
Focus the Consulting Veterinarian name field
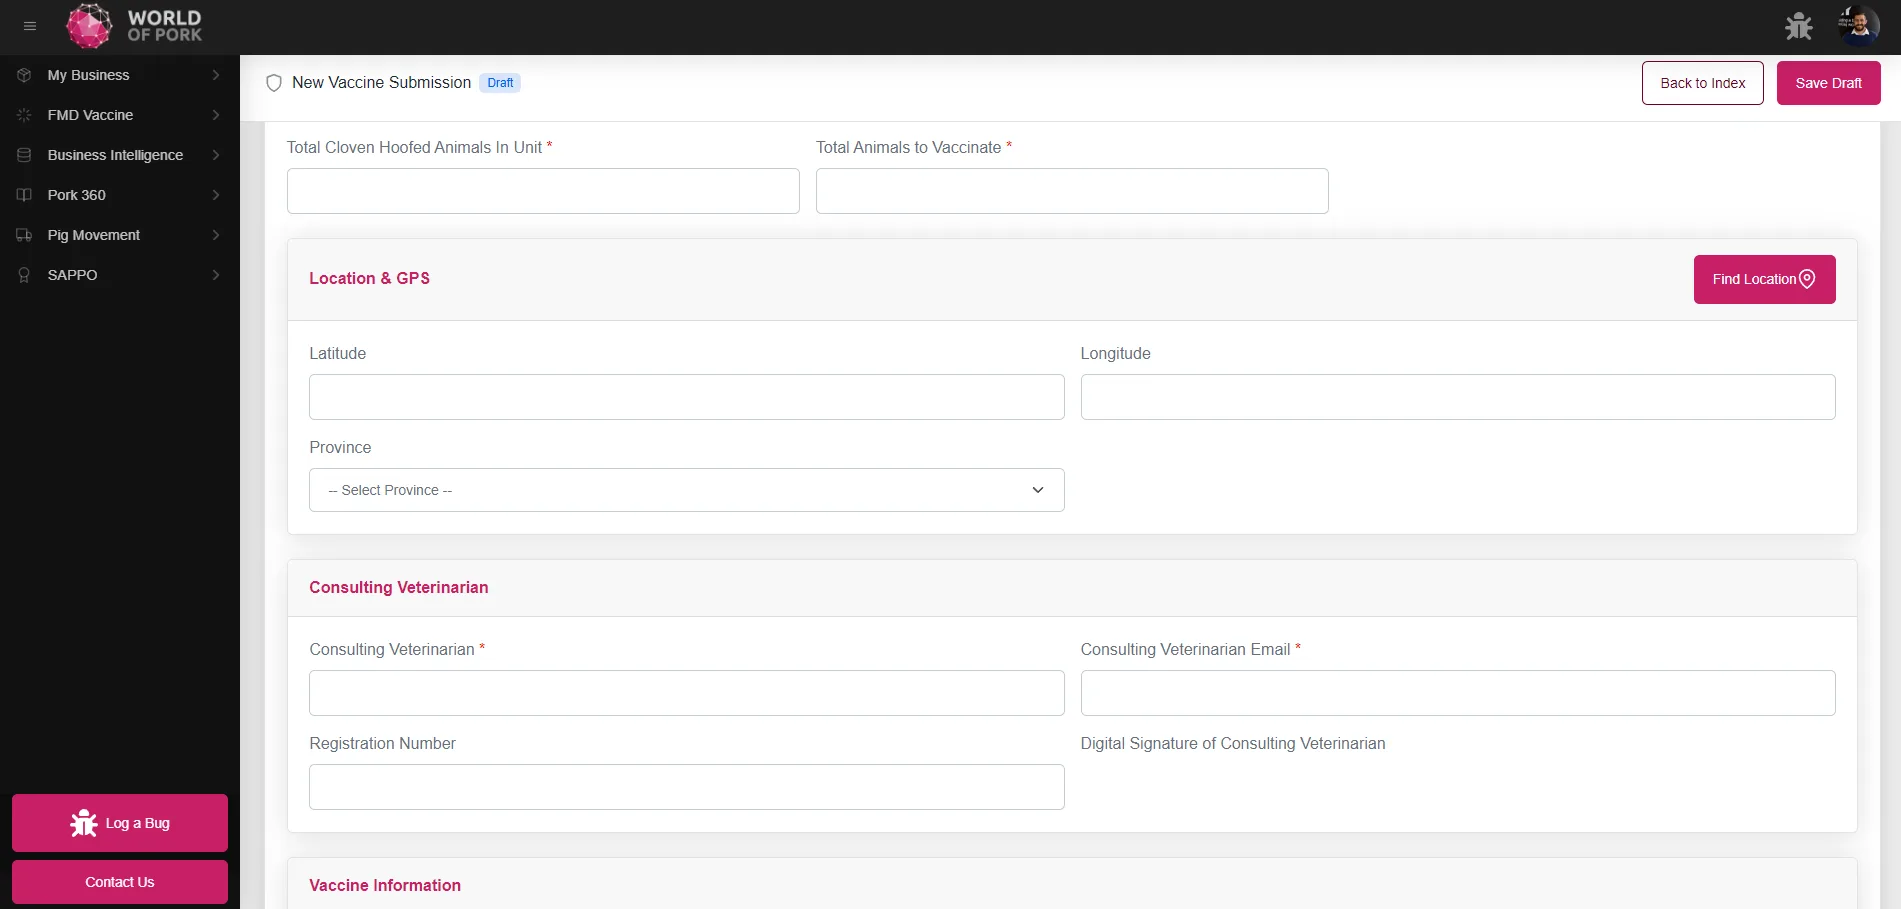686,693
